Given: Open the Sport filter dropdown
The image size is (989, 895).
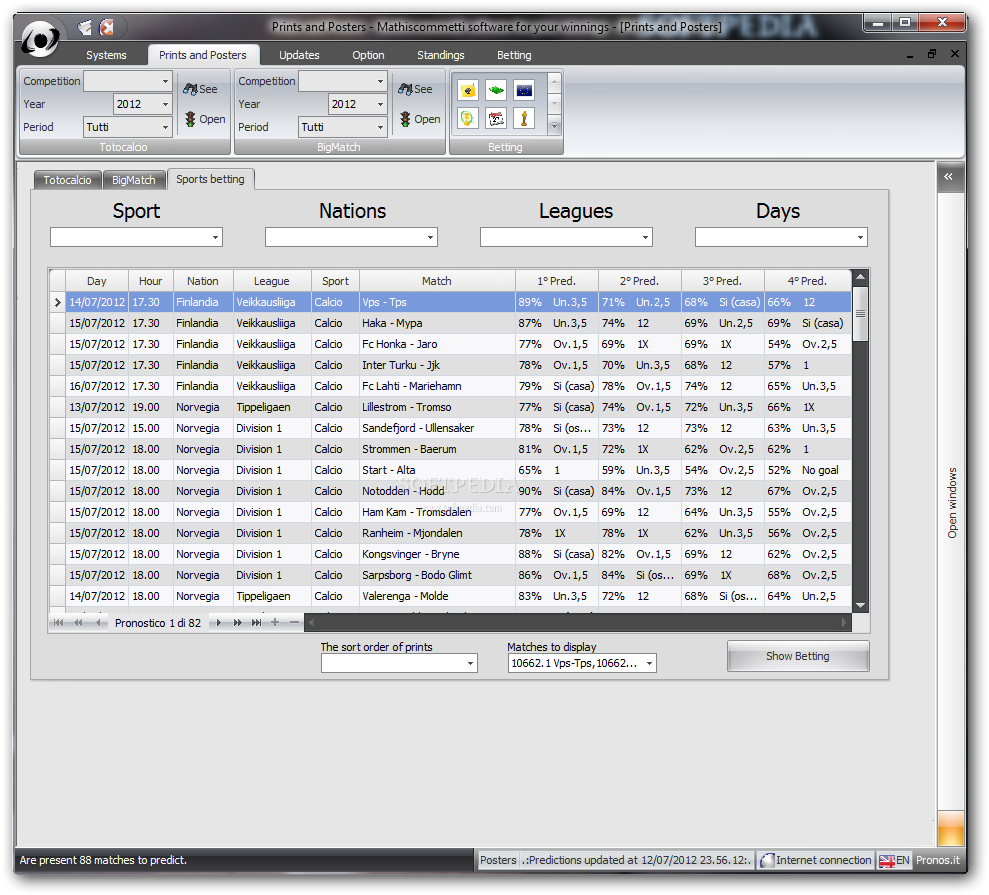Looking at the screenshot, I should 215,237.
